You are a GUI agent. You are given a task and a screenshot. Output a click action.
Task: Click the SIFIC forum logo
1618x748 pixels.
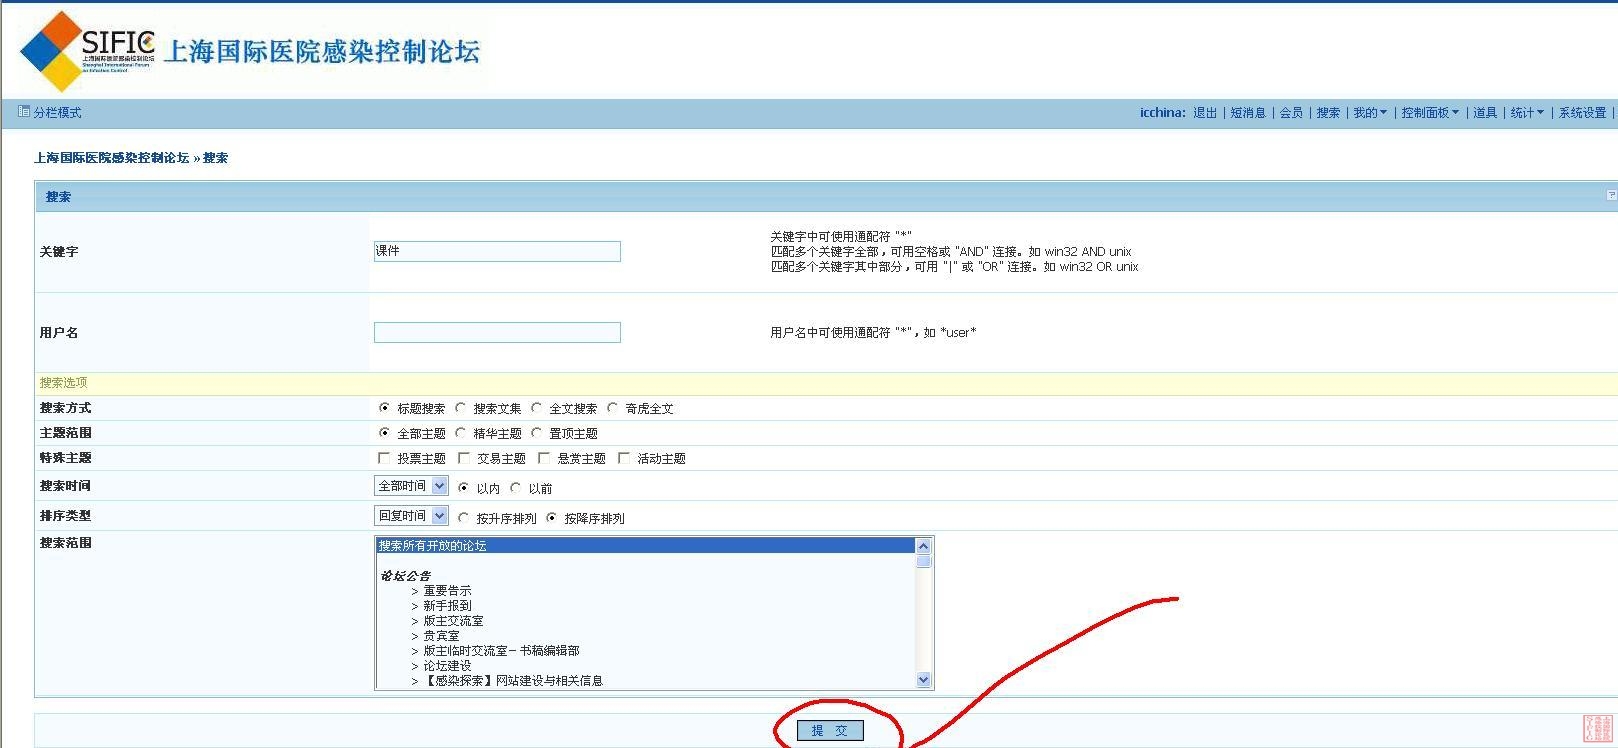coord(250,50)
